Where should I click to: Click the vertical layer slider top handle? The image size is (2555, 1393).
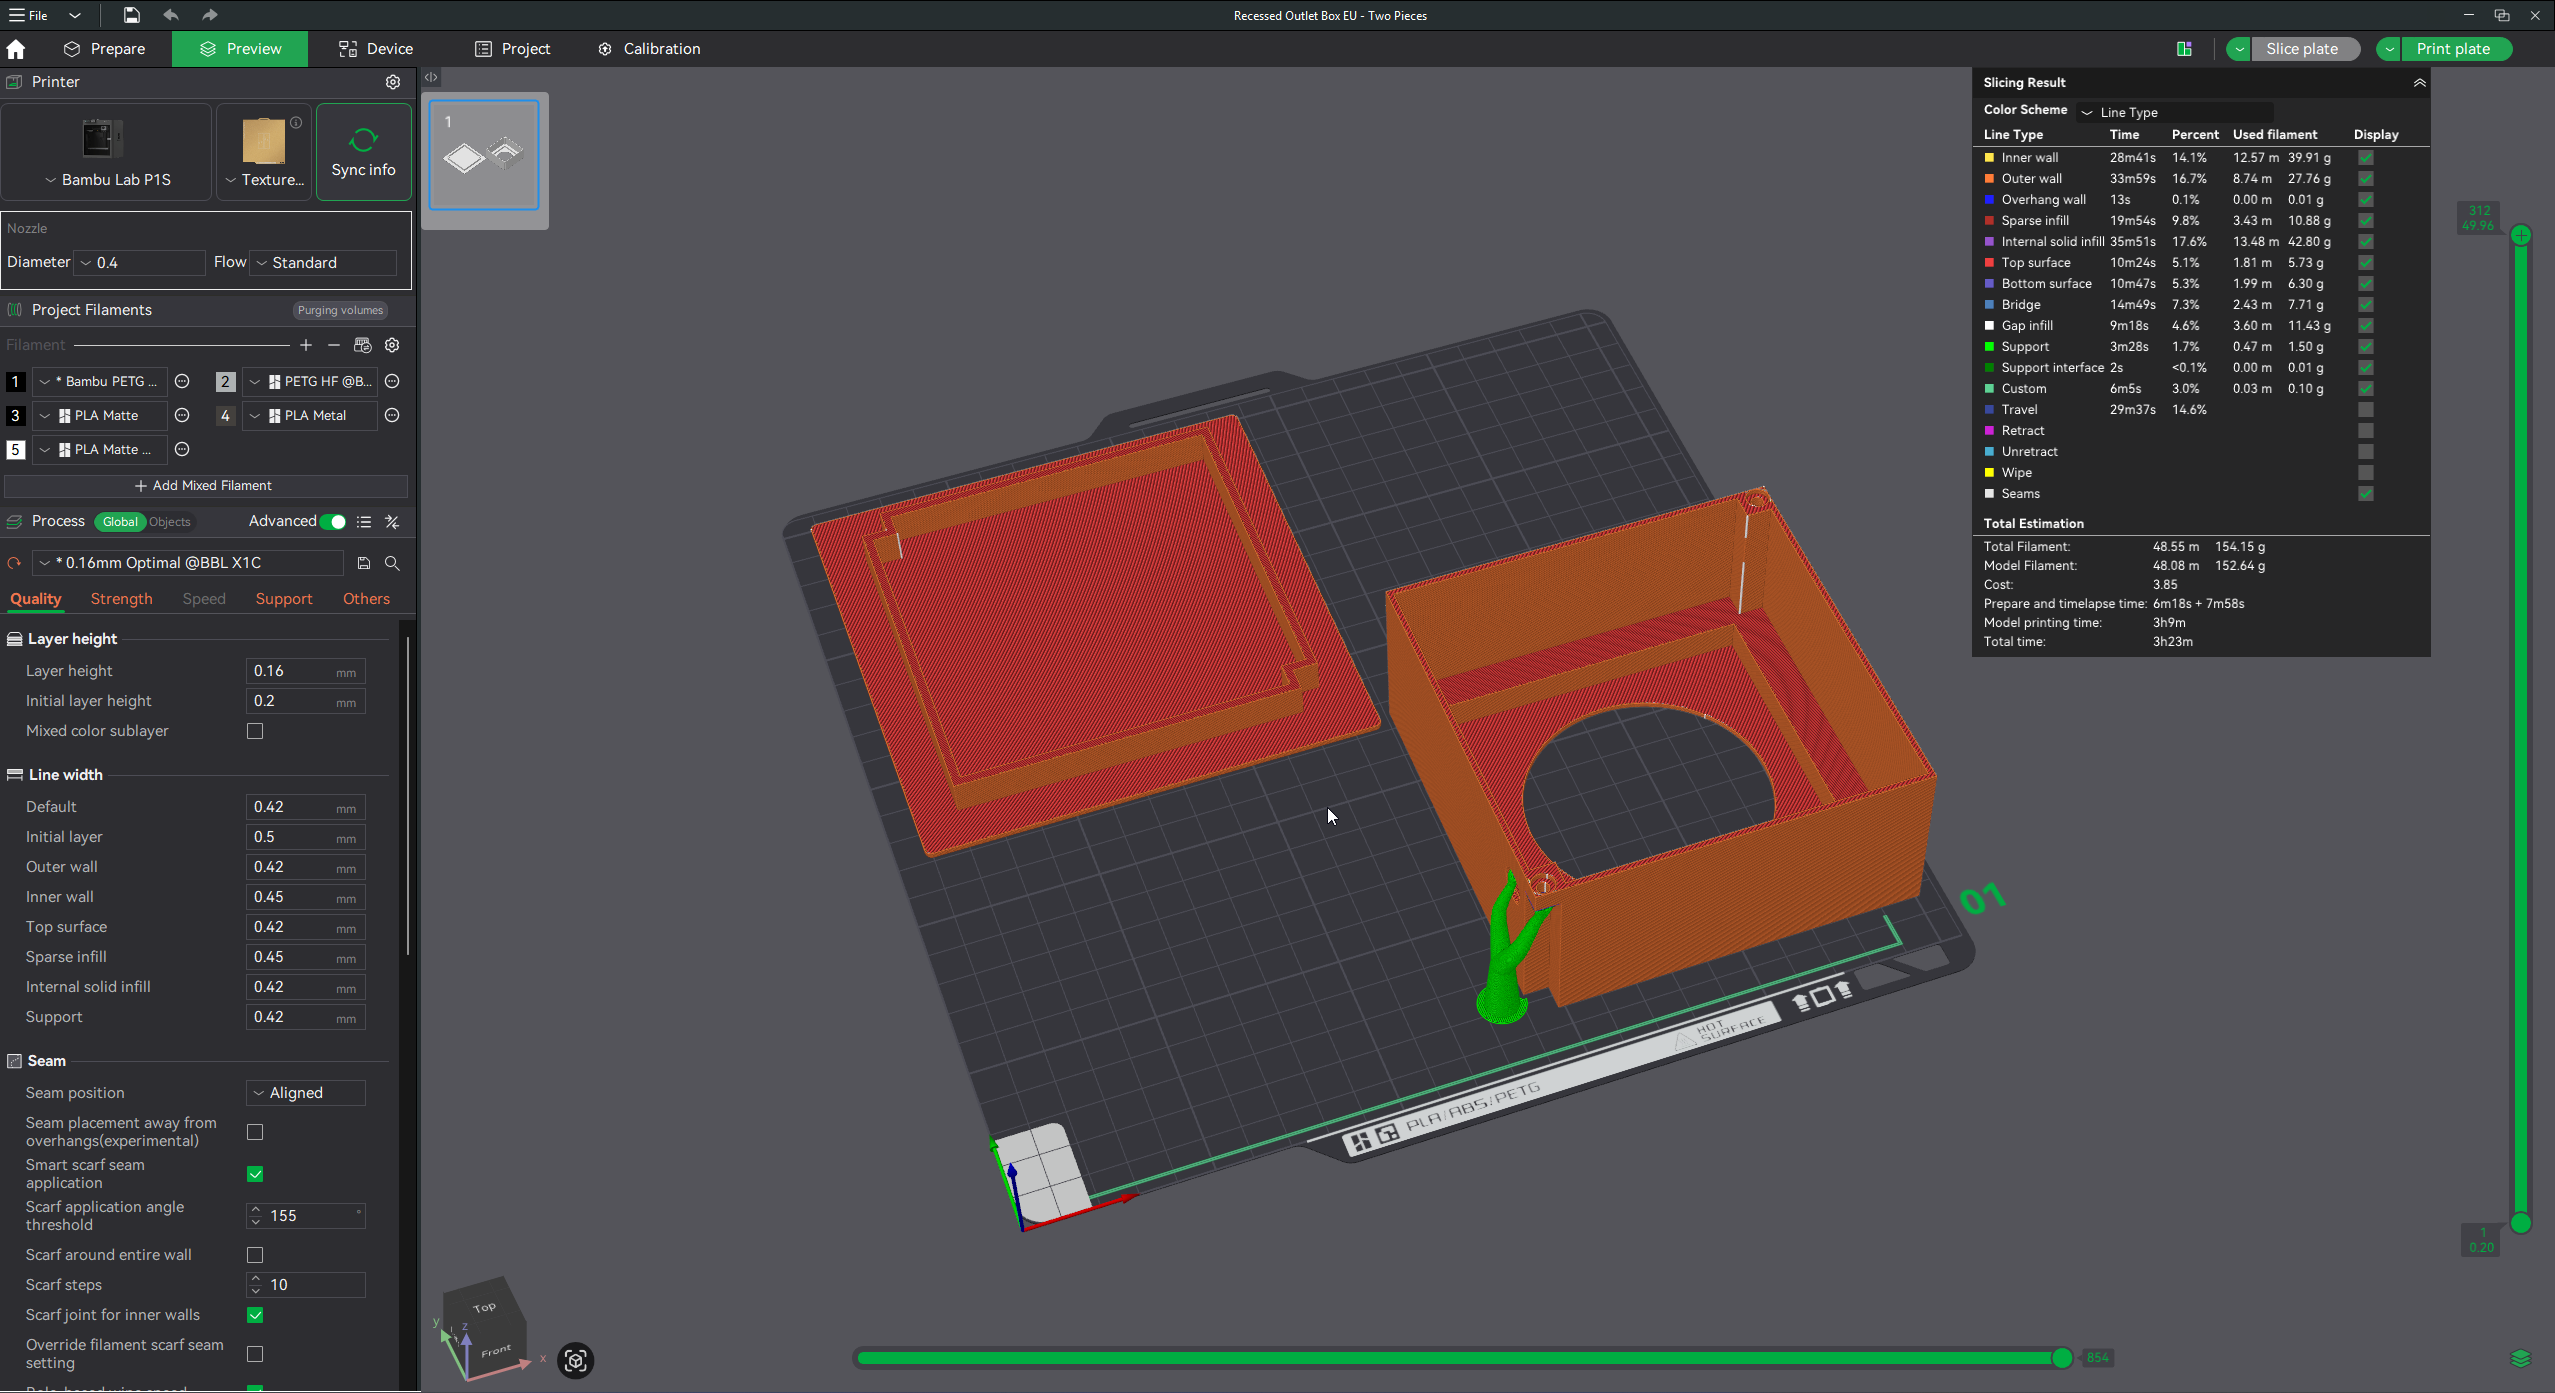[x=2521, y=235]
